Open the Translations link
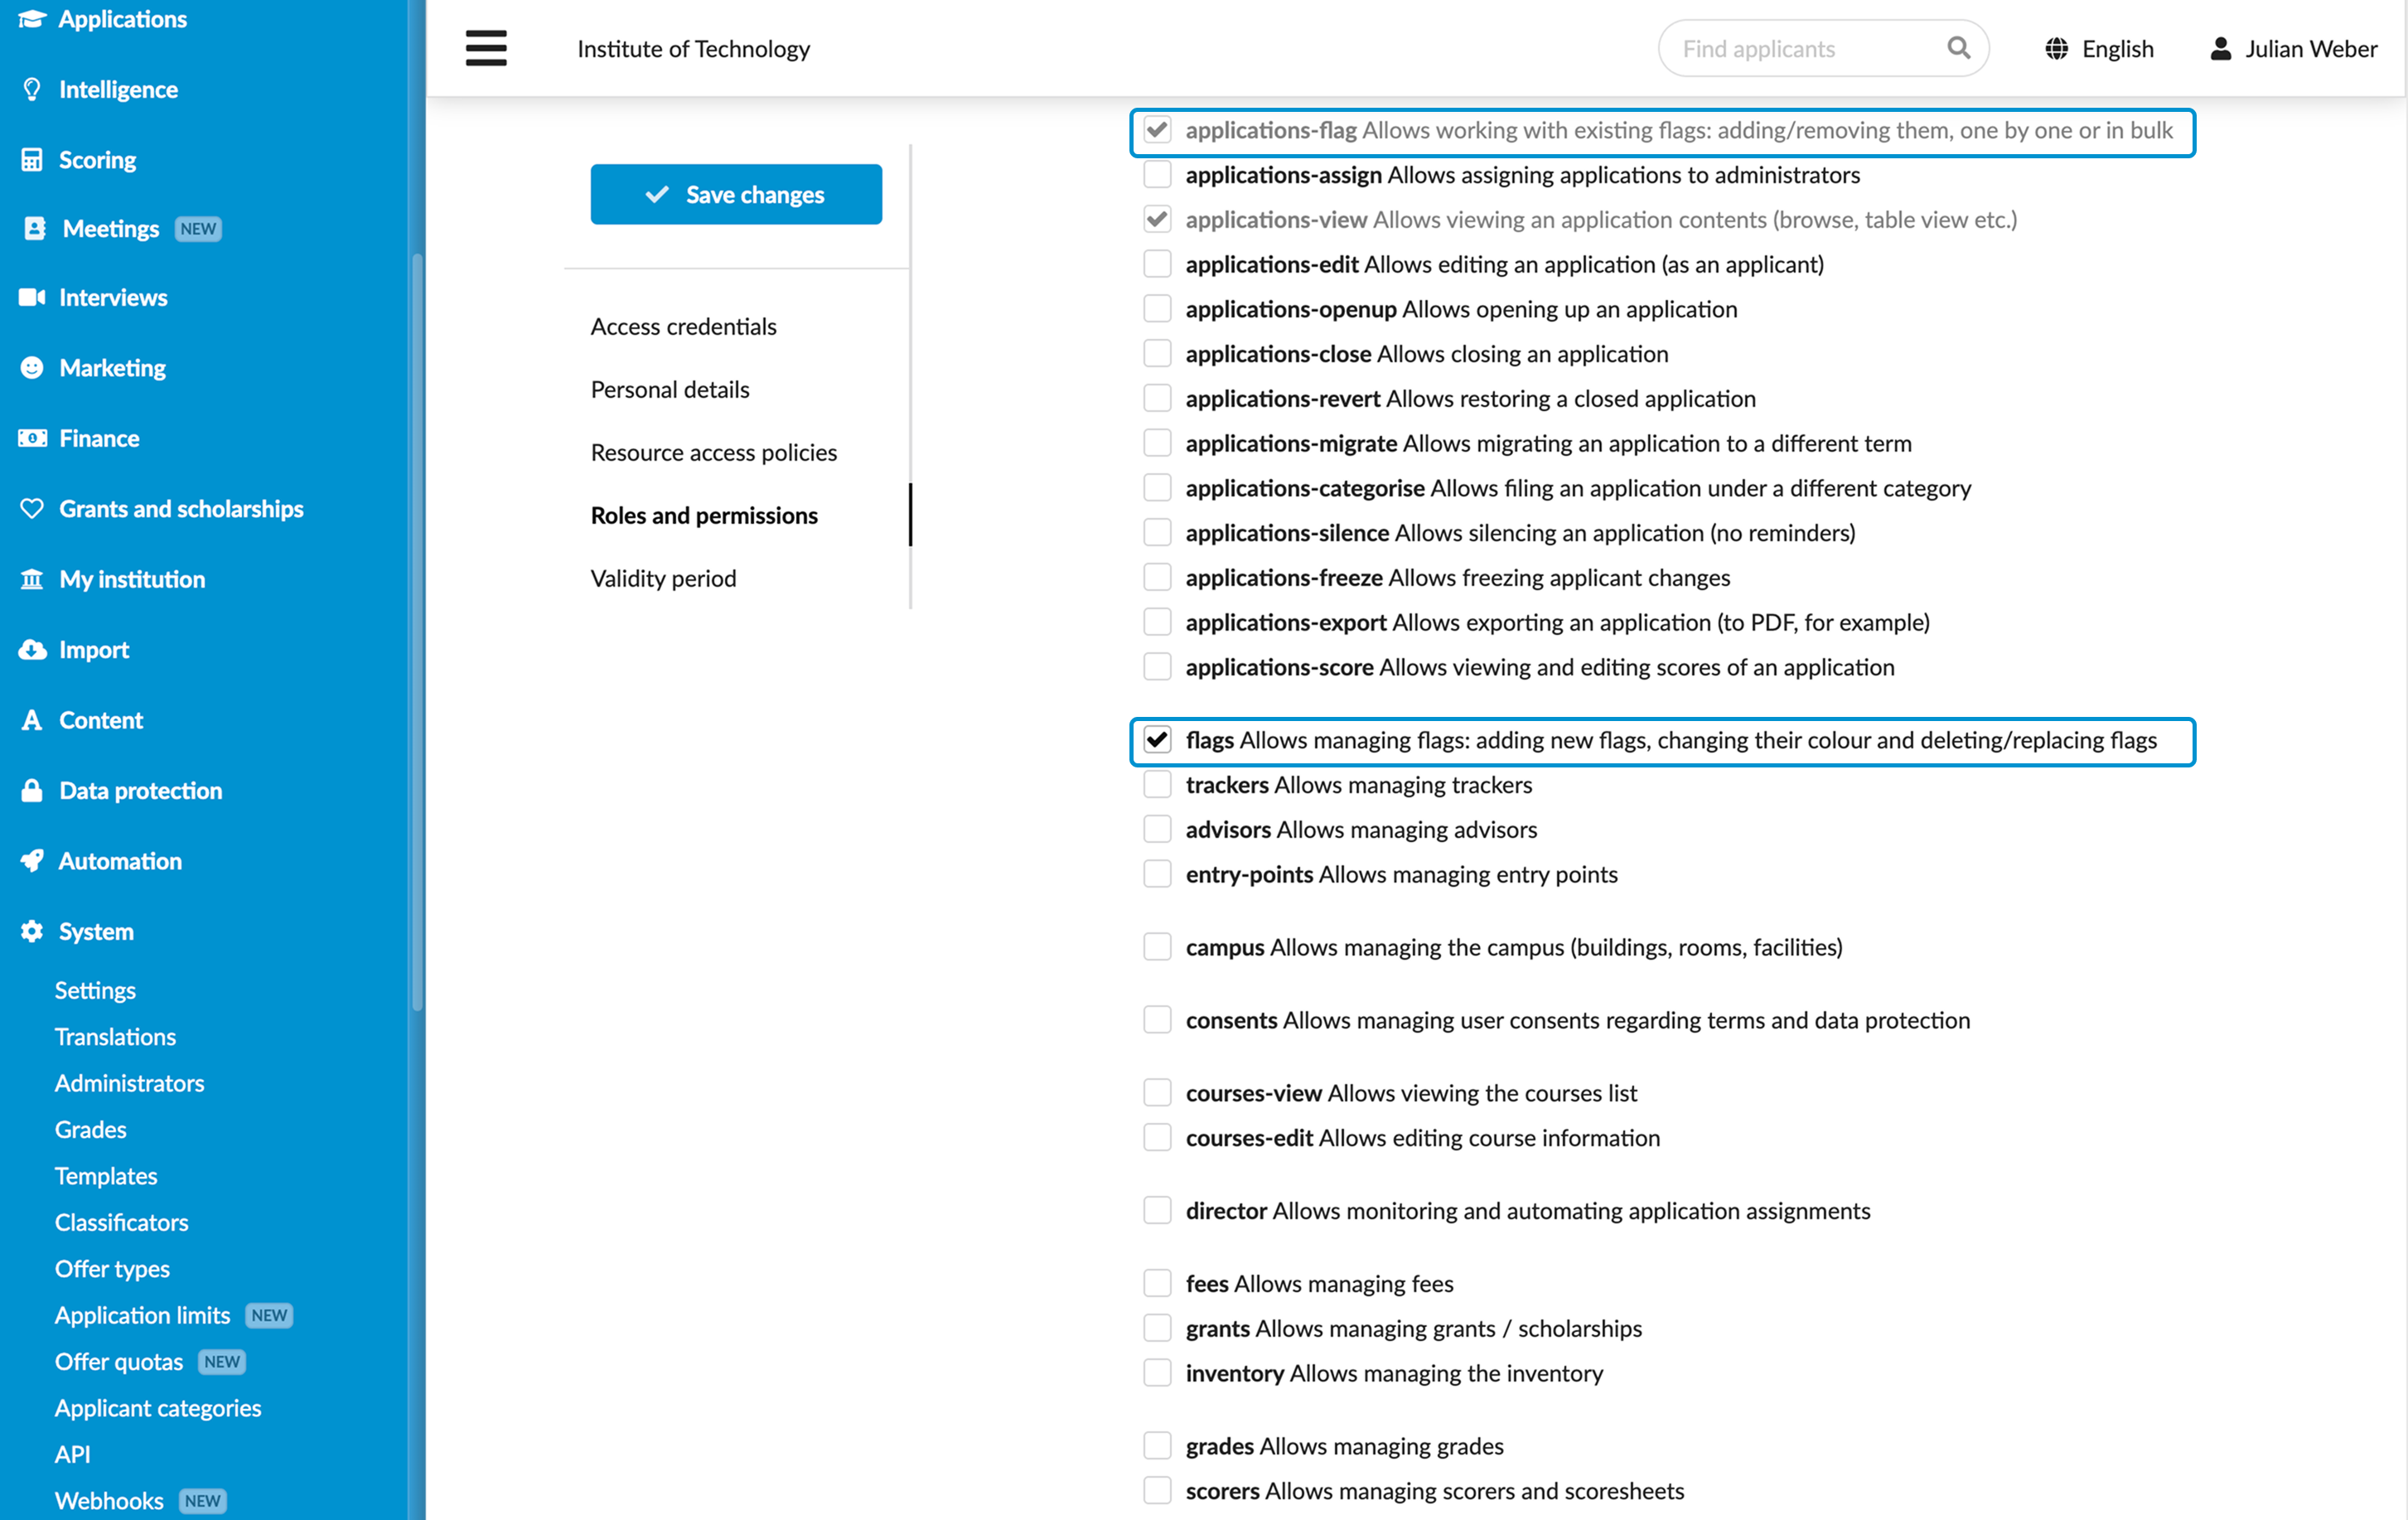Screen dimensions: 2408x1520 point(115,1037)
